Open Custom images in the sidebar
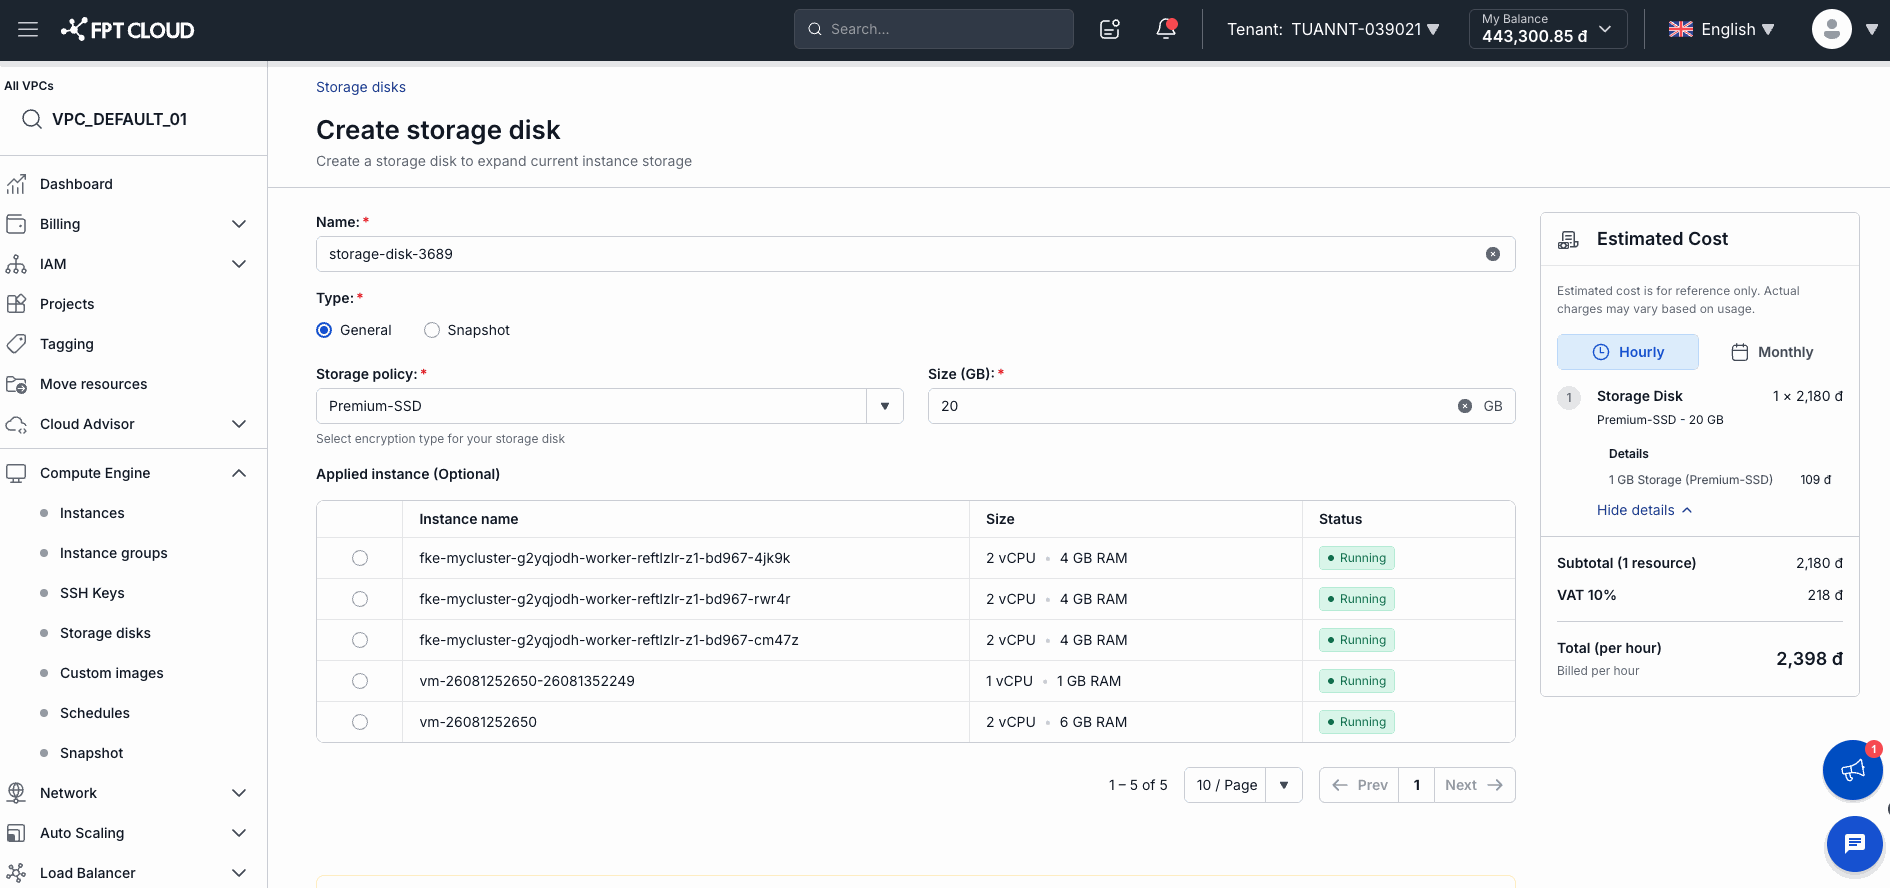The image size is (1890, 888). [x=112, y=673]
